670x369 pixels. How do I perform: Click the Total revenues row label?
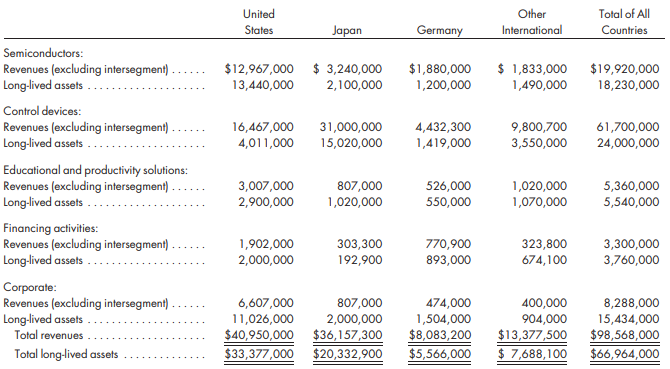pyautogui.click(x=49, y=335)
